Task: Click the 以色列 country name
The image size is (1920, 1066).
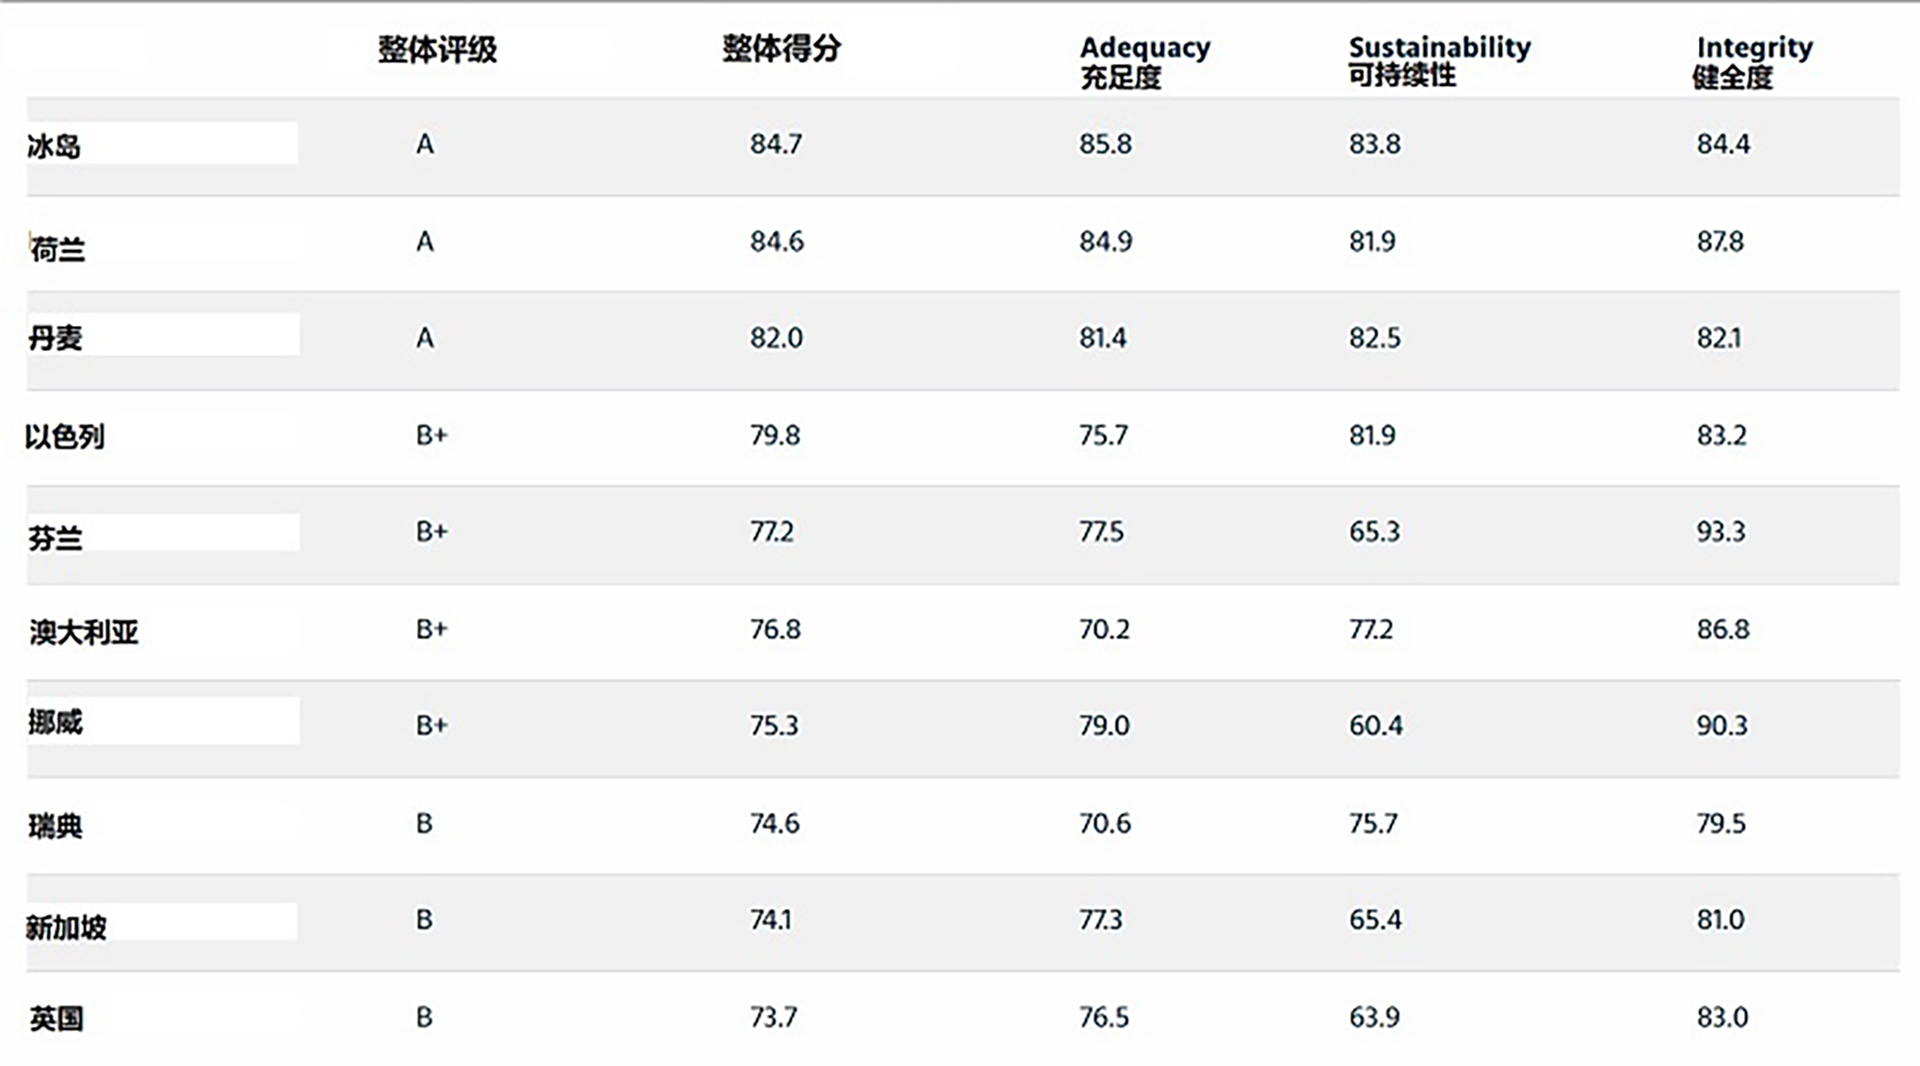Action: coord(65,436)
